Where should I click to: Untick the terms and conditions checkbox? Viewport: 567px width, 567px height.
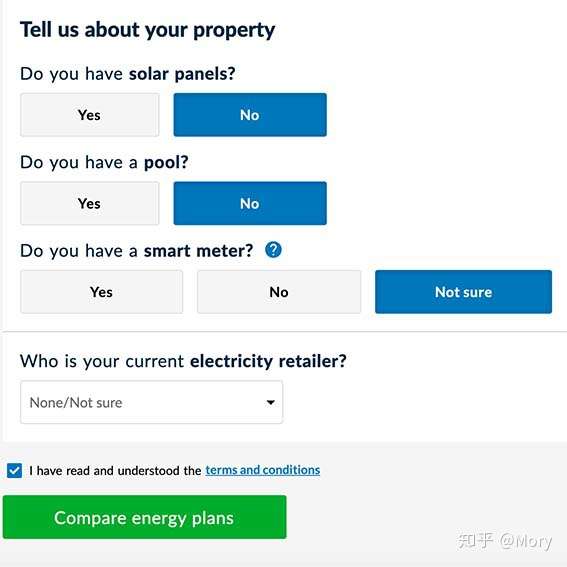pyautogui.click(x=14, y=470)
